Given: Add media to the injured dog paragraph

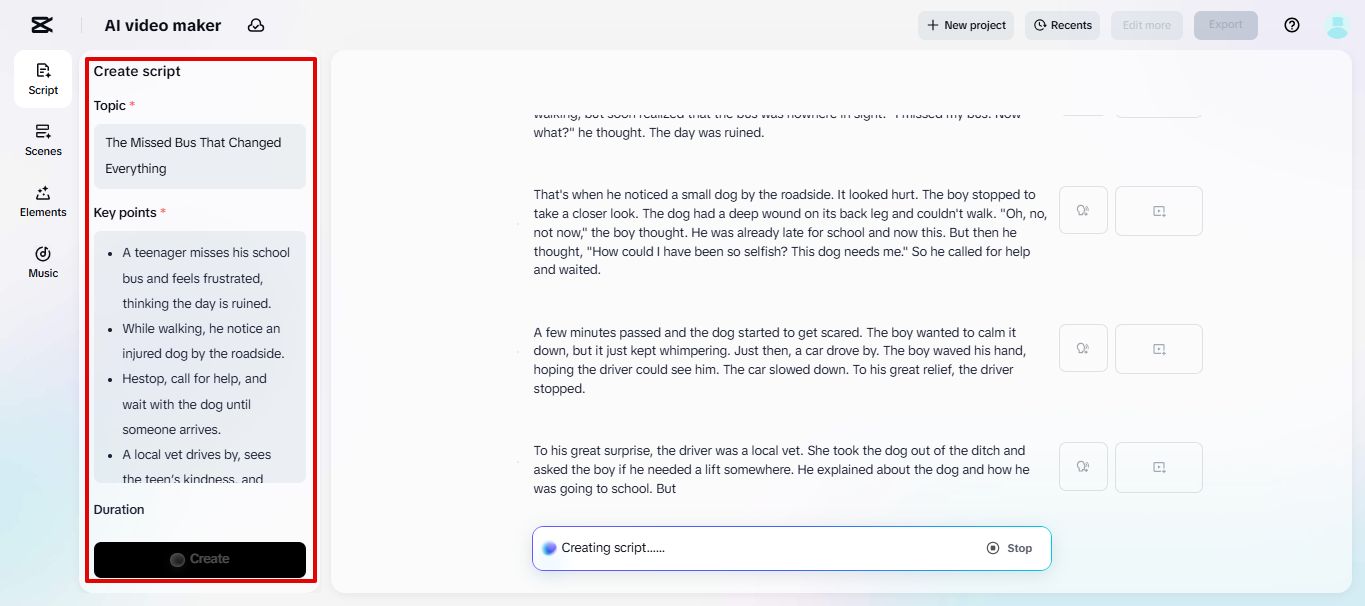Looking at the screenshot, I should click(1158, 210).
